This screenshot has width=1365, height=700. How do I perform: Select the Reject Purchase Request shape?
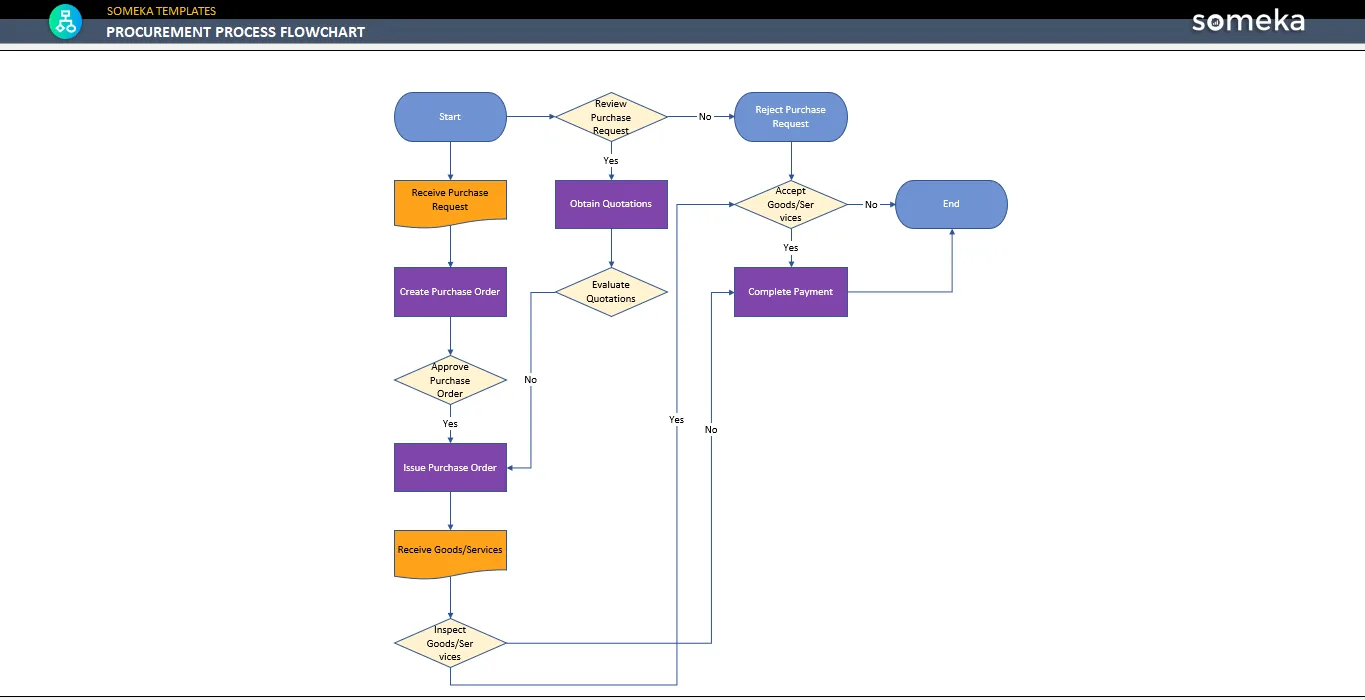pos(791,117)
